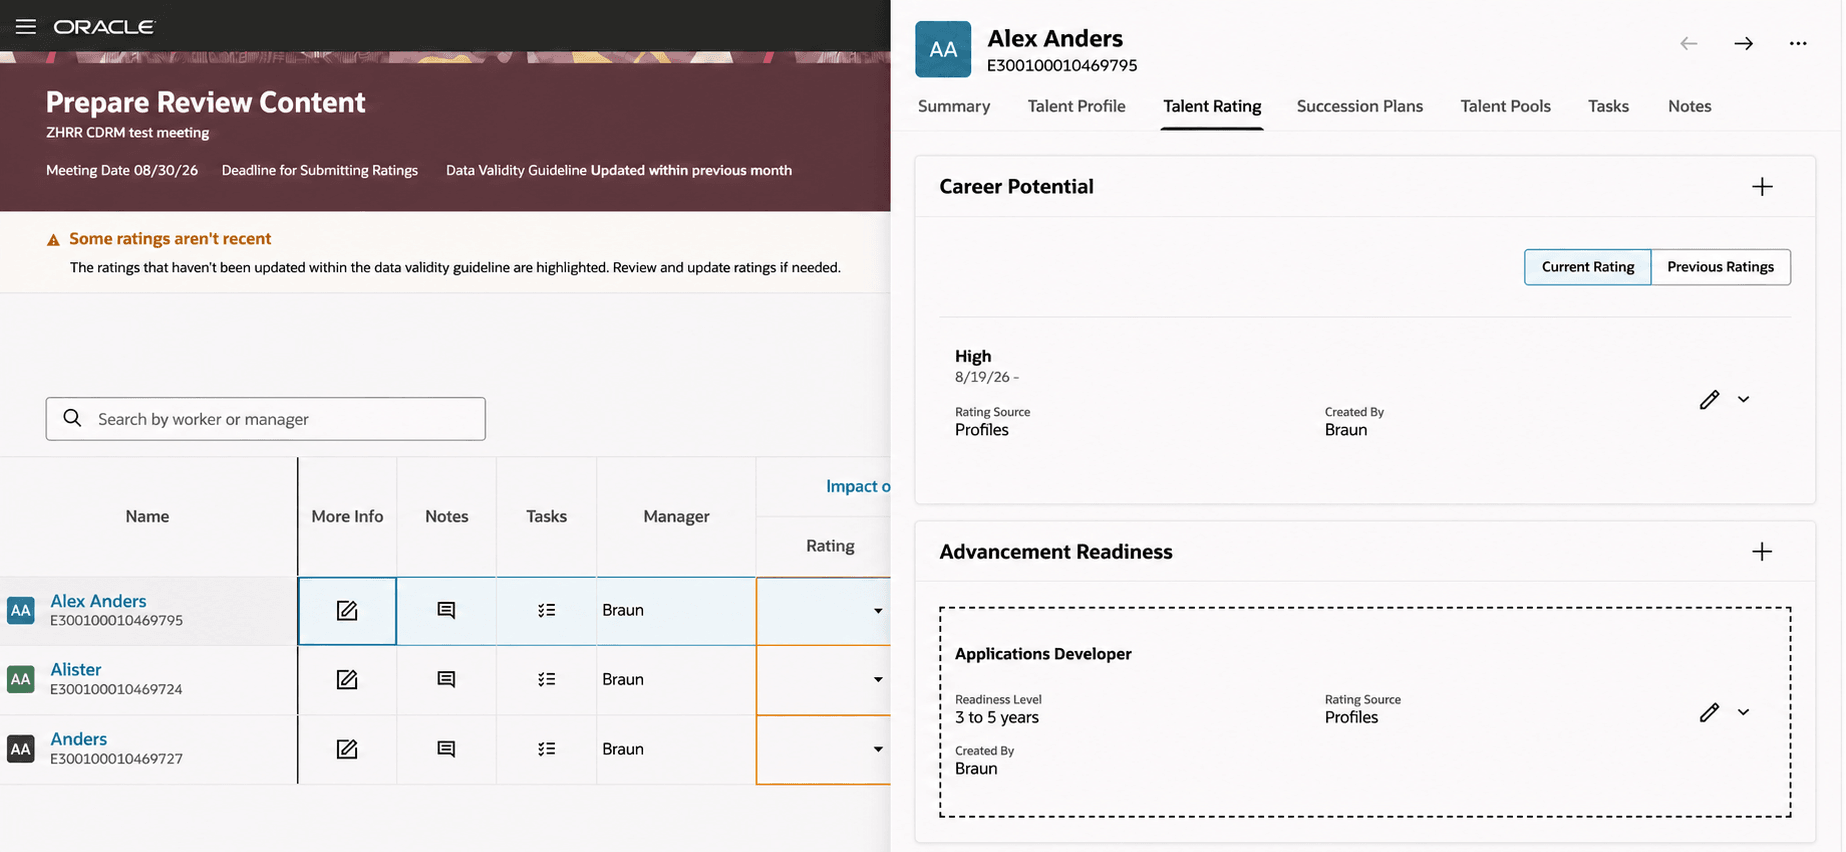Open Anders worker link
Viewport: 1846px width, 852px height.
coord(78,739)
